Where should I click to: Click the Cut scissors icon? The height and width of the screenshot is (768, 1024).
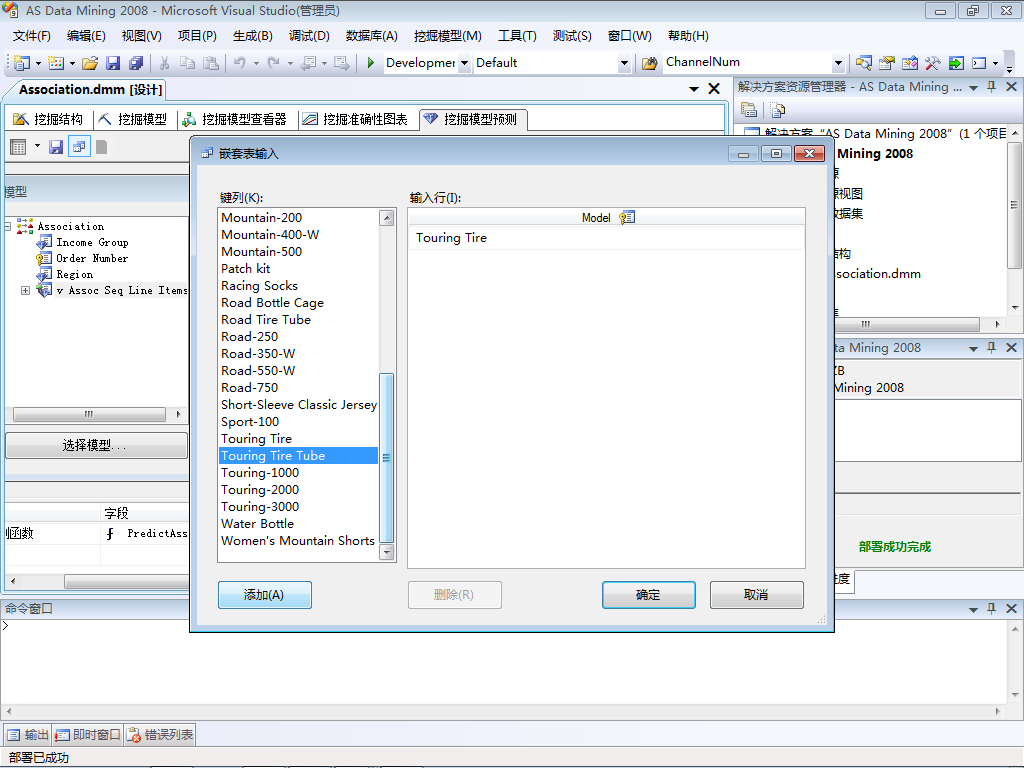(165, 63)
